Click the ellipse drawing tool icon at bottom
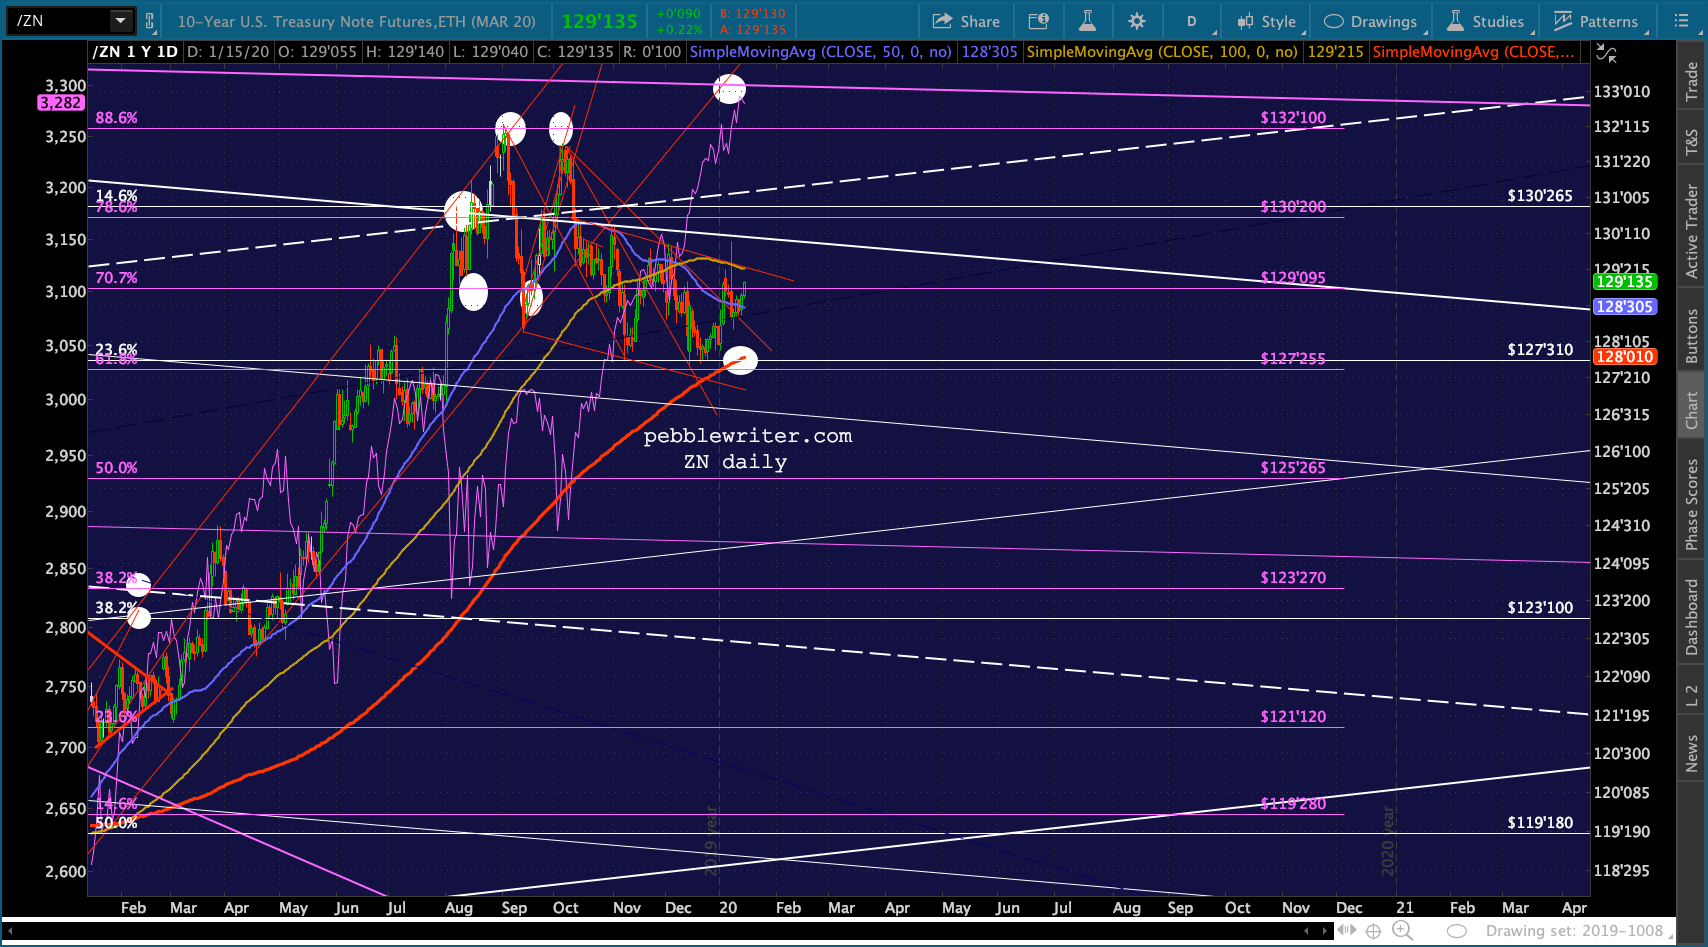The image size is (1708, 947). click(x=1457, y=931)
